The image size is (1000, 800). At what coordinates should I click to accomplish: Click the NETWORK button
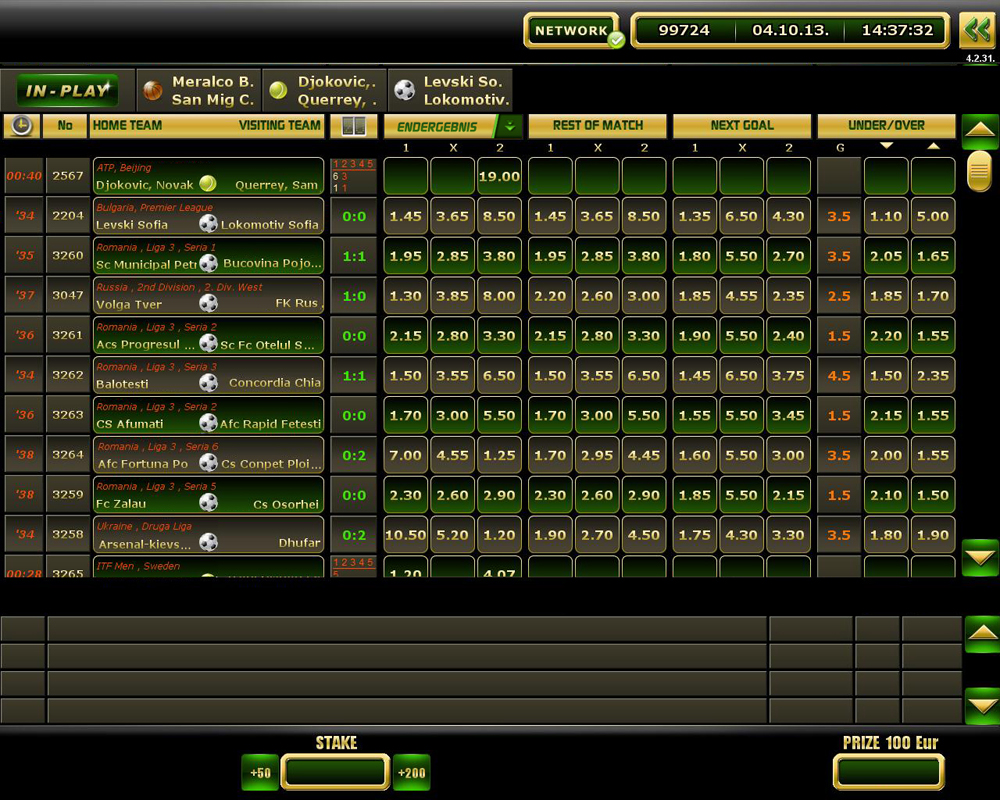click(x=571, y=31)
